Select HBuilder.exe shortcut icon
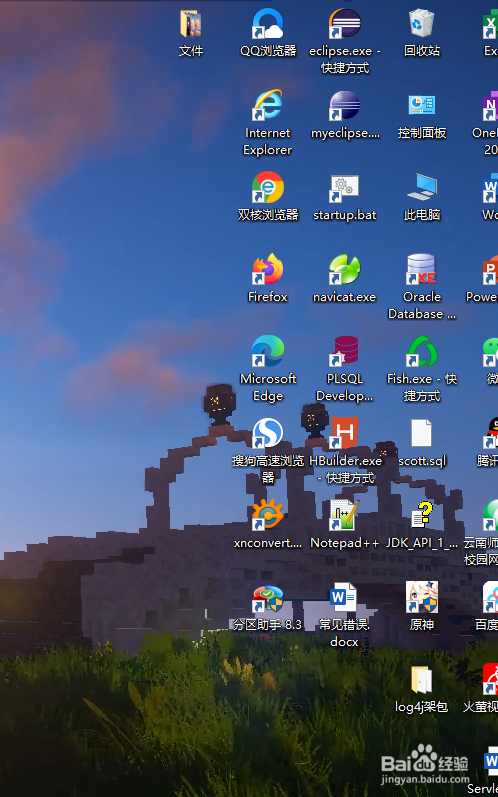498x797 pixels. (345, 433)
